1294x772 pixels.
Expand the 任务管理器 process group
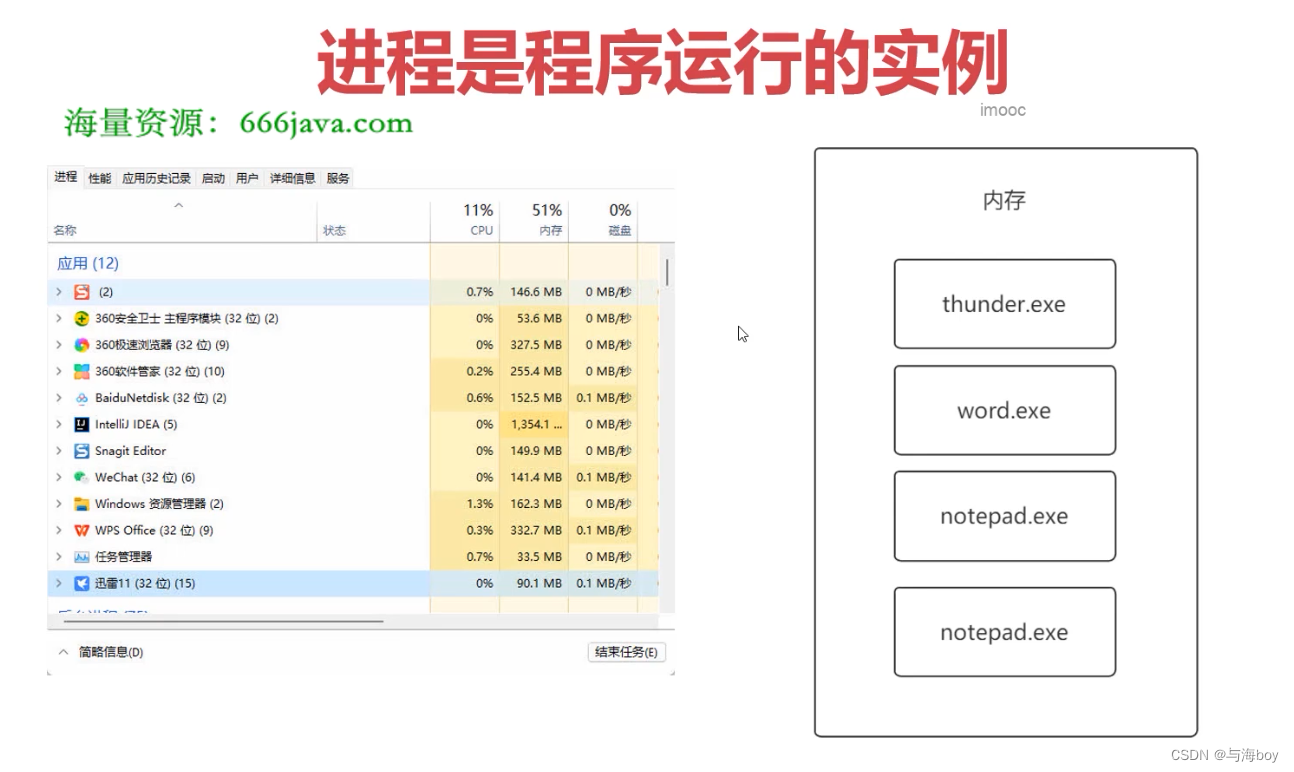(59, 557)
